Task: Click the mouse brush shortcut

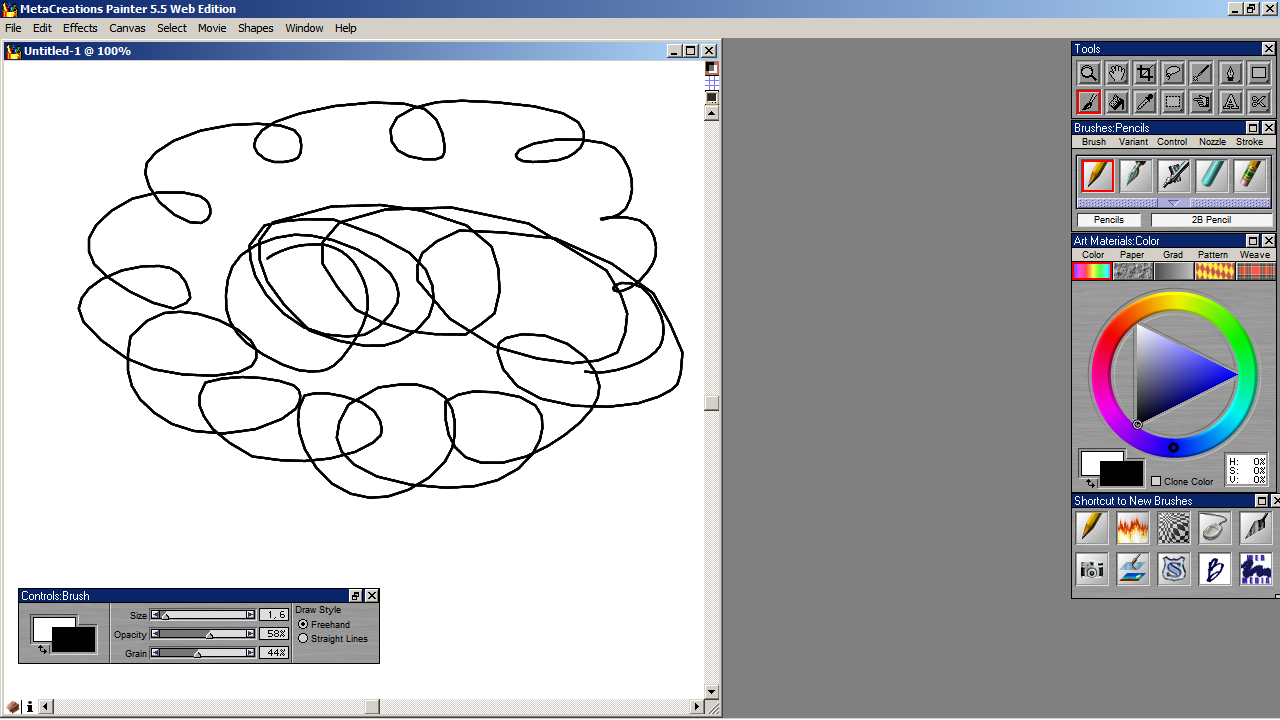Action: click(1215, 528)
